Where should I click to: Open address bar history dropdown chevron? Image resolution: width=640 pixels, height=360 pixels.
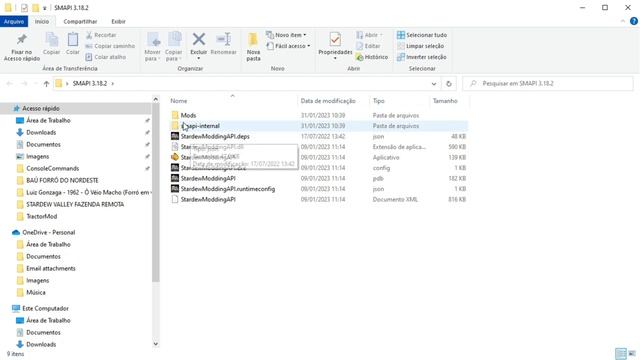434,84
